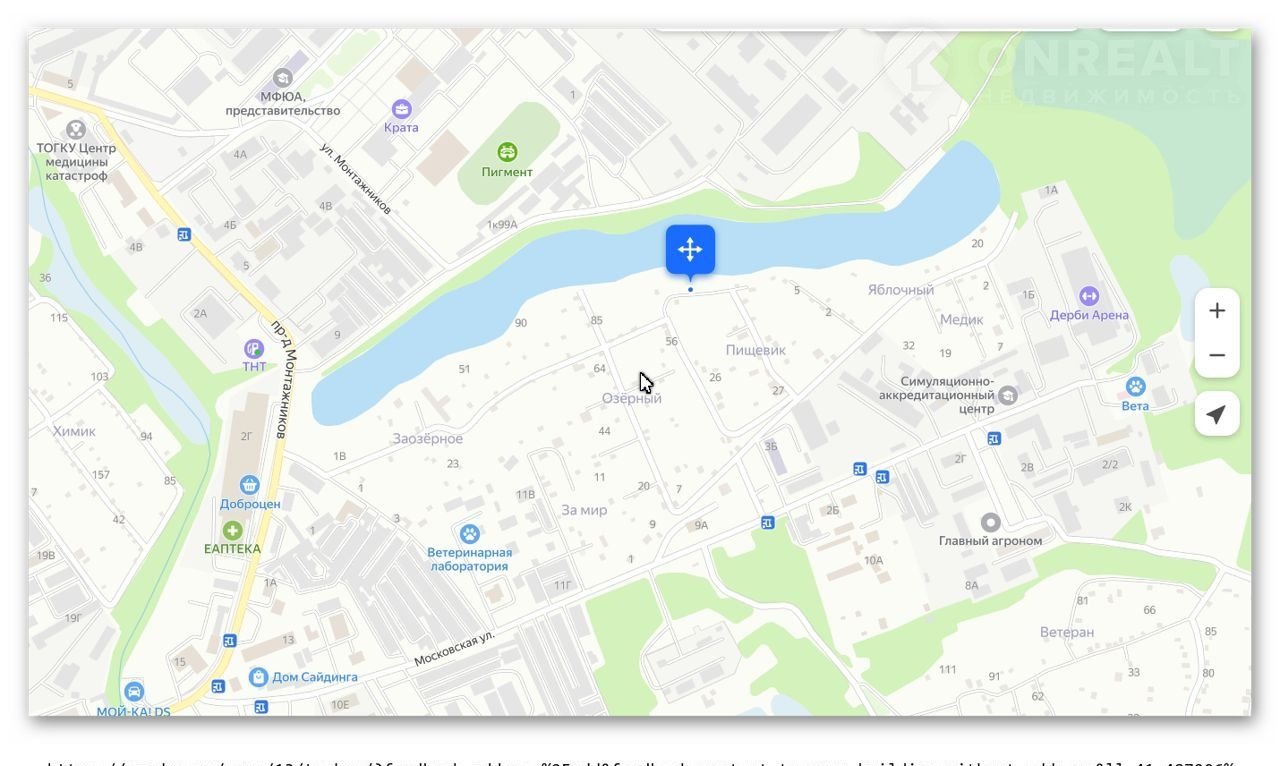Click the Московская ул. street label
The height and width of the screenshot is (766, 1280).
(x=454, y=649)
